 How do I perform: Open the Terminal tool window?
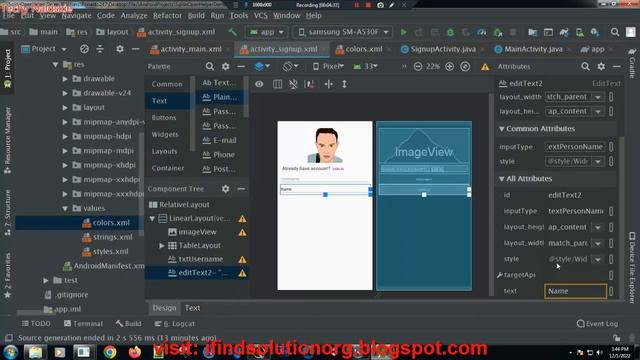pyautogui.click(x=83, y=324)
